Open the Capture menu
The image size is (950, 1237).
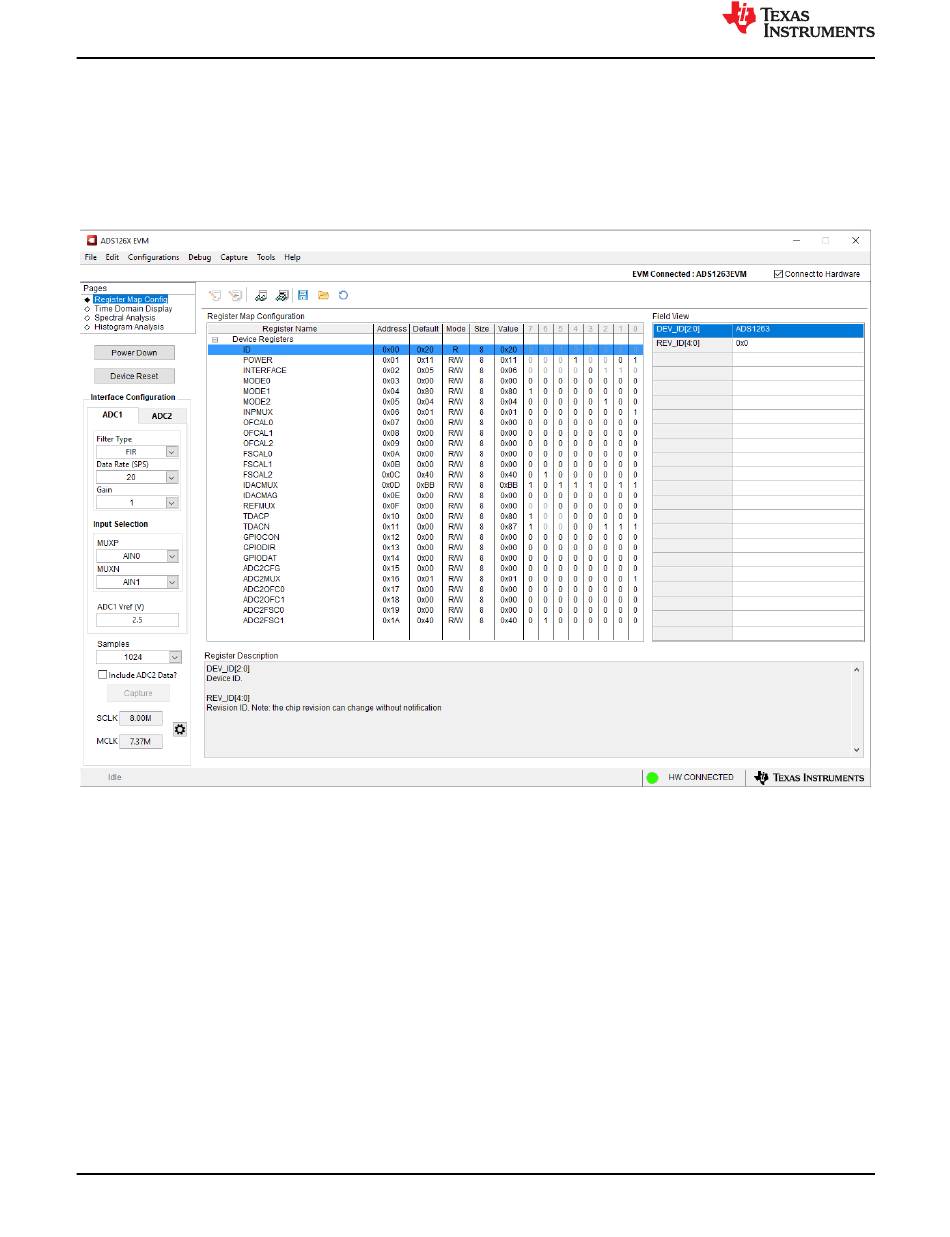[x=234, y=257]
